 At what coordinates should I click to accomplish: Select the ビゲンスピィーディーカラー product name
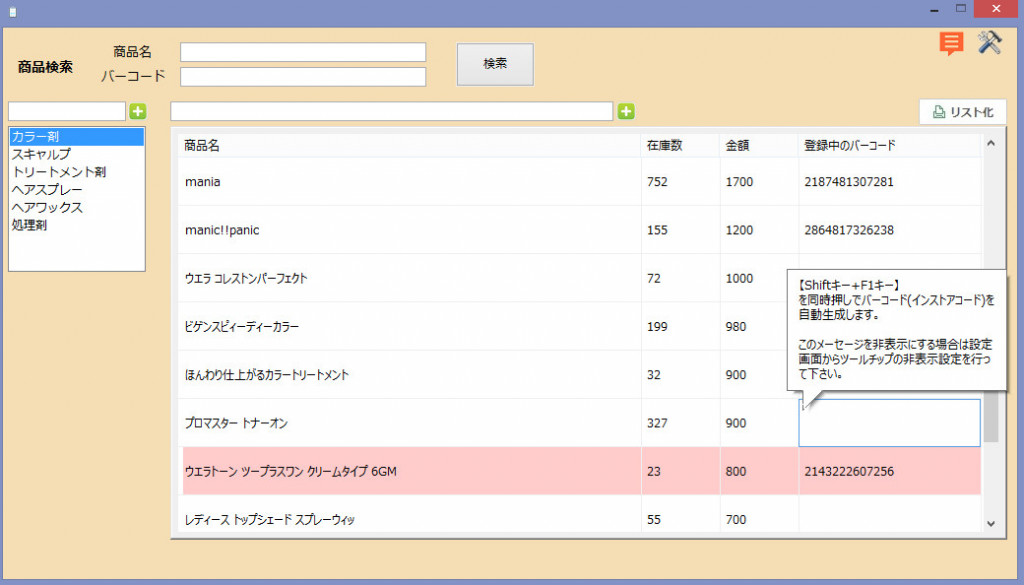[242, 326]
